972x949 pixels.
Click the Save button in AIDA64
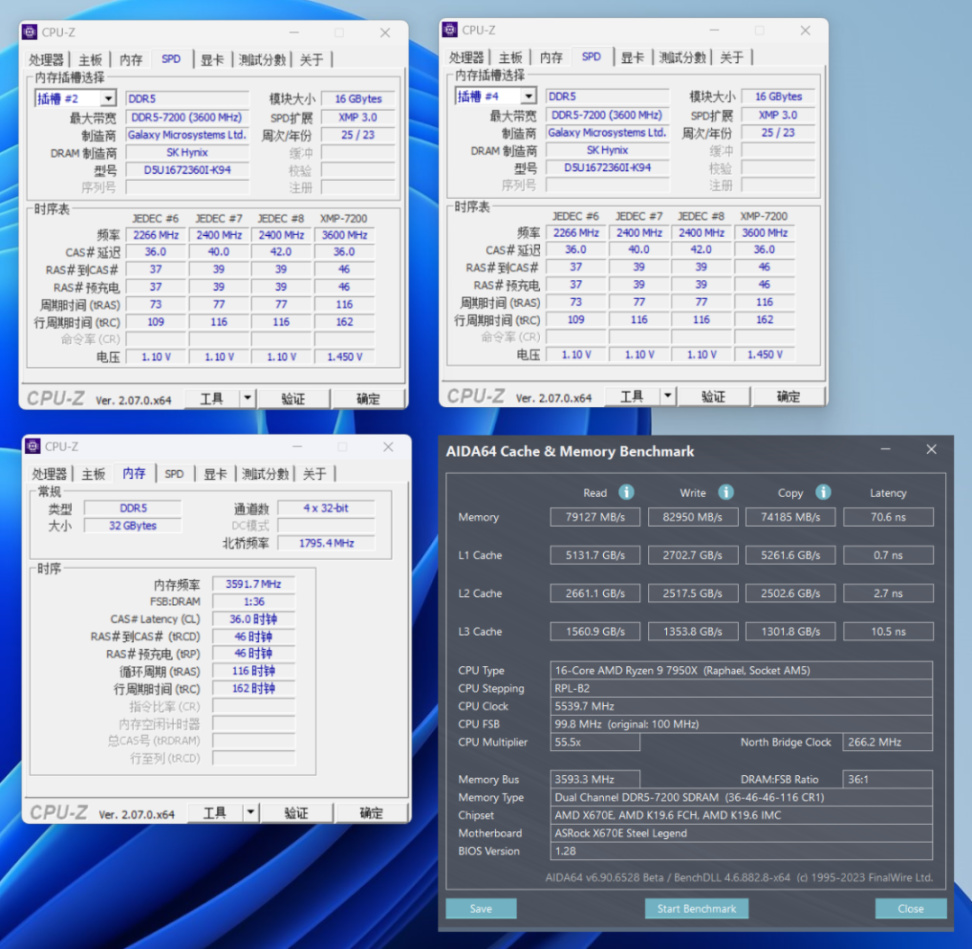tap(480, 909)
